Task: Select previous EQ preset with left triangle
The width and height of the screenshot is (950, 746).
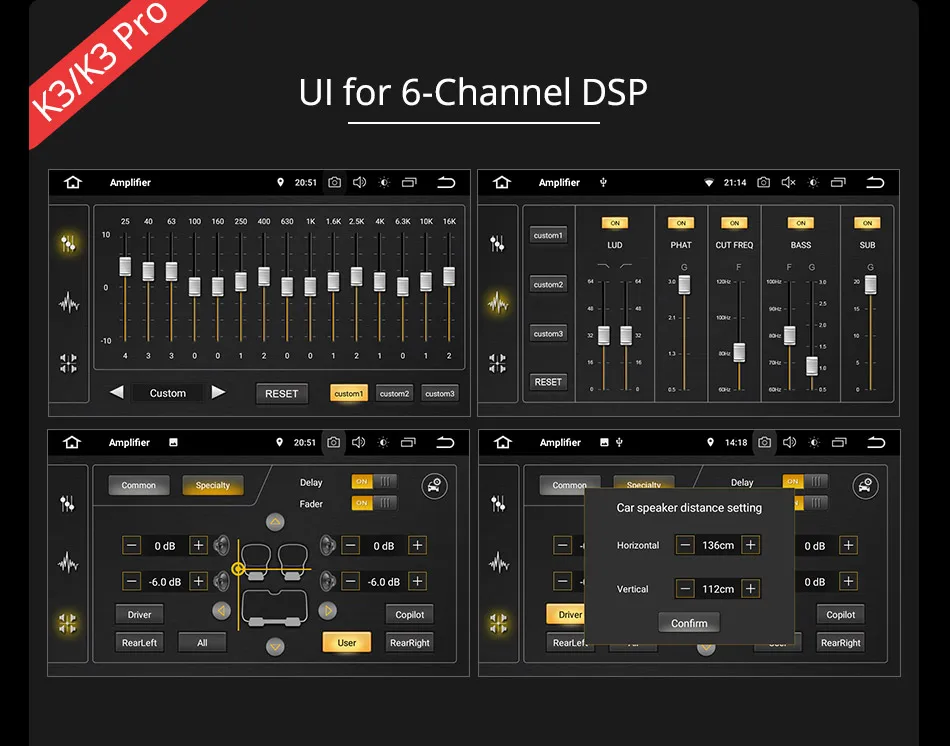Action: pyautogui.click(x=117, y=392)
